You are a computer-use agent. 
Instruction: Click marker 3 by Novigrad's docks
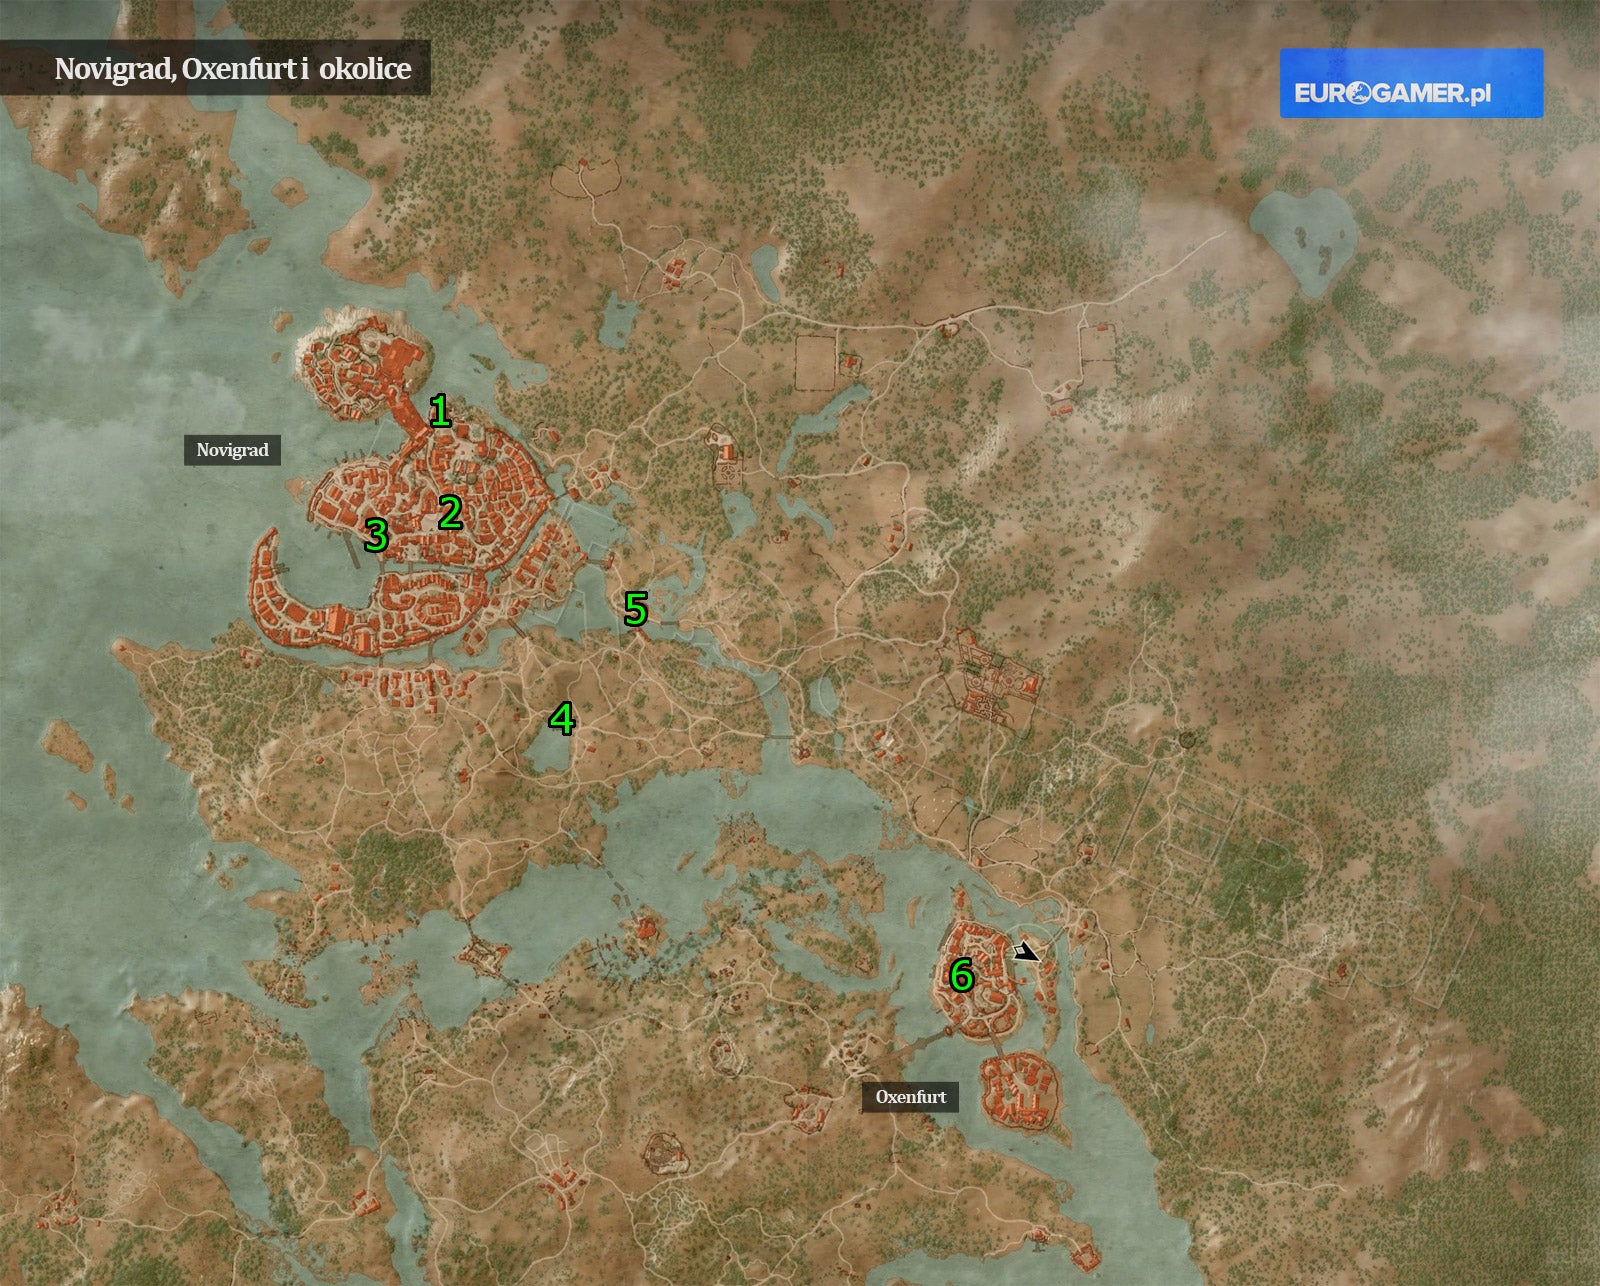coord(376,535)
